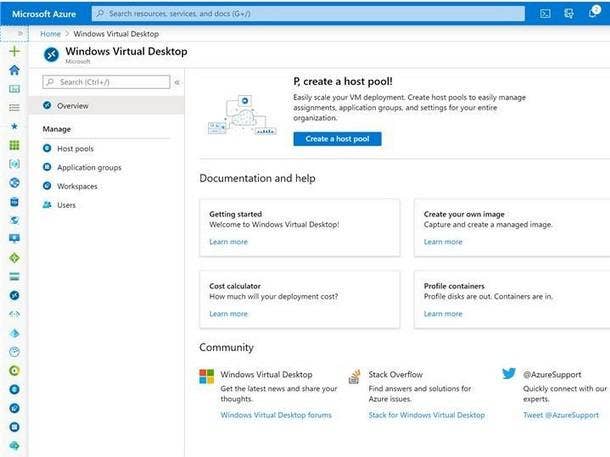Open the Directory and subscription filter icon
The height and width of the screenshot is (457, 610).
pos(568,14)
